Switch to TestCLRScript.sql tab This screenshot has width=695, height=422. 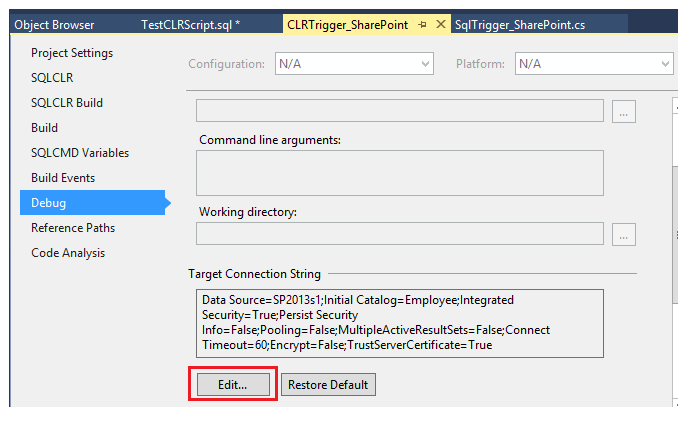pyautogui.click(x=191, y=25)
